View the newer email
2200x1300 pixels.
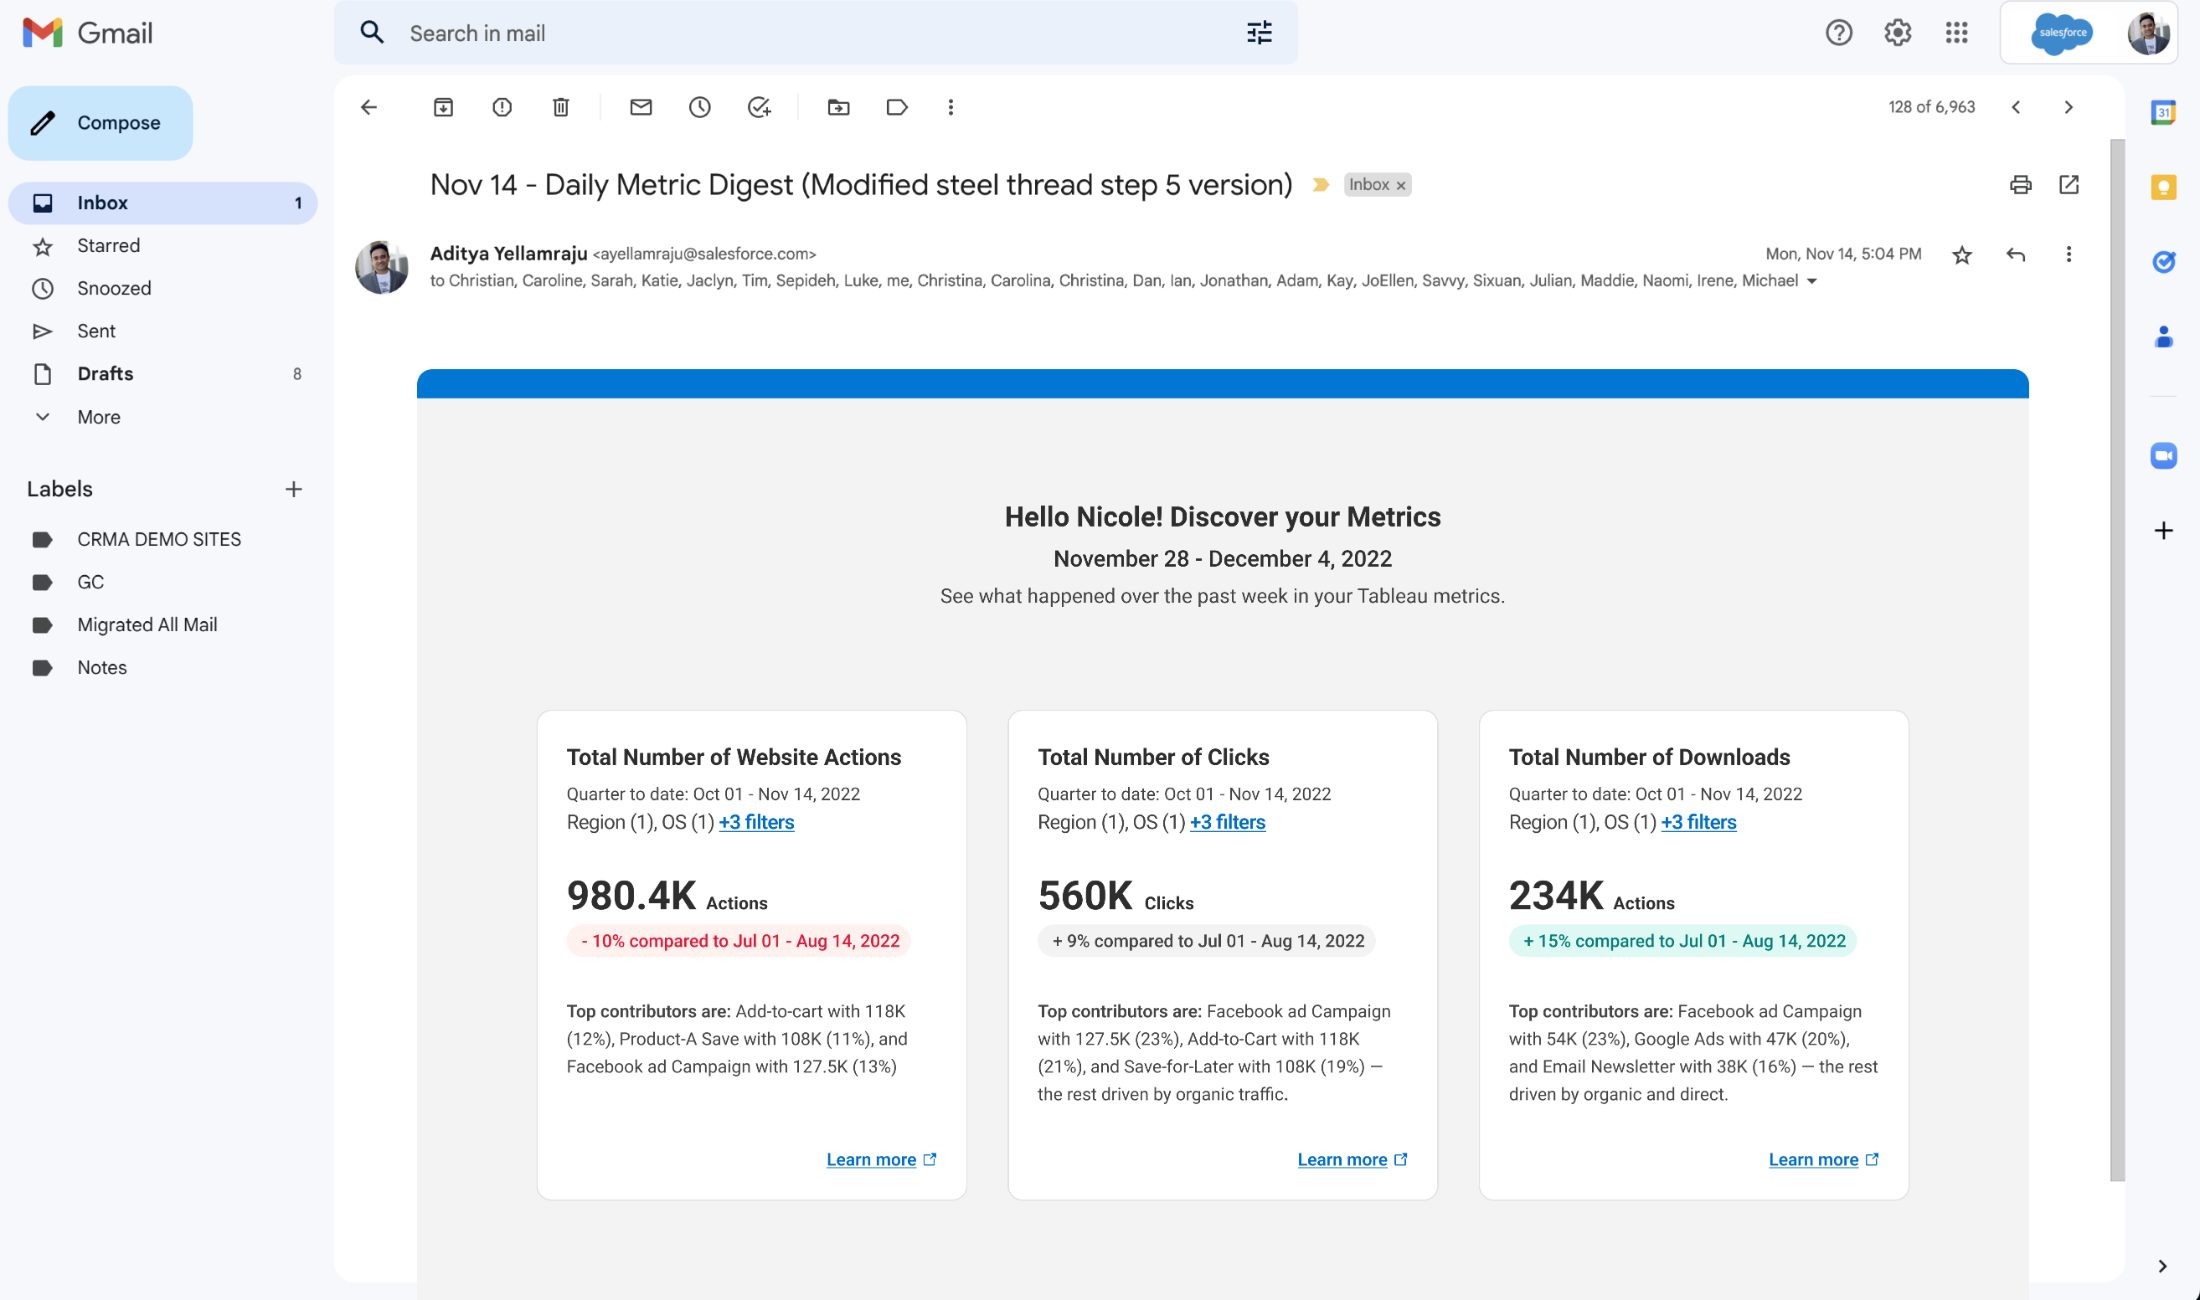coord(2016,107)
